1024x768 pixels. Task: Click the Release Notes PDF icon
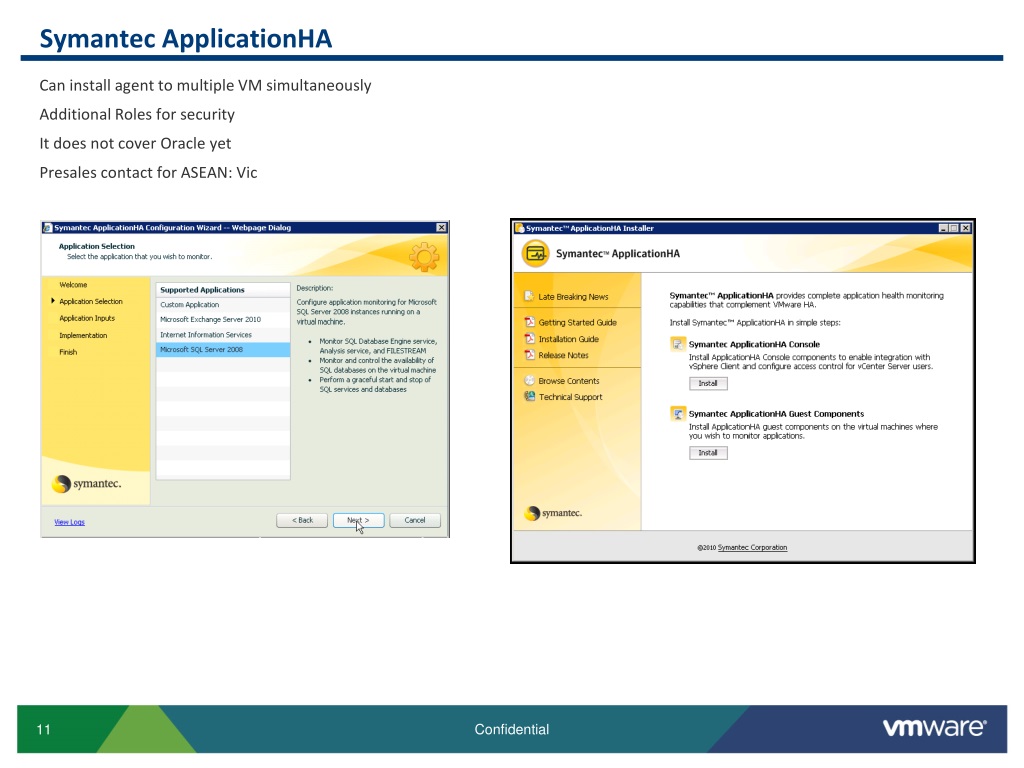coord(530,355)
